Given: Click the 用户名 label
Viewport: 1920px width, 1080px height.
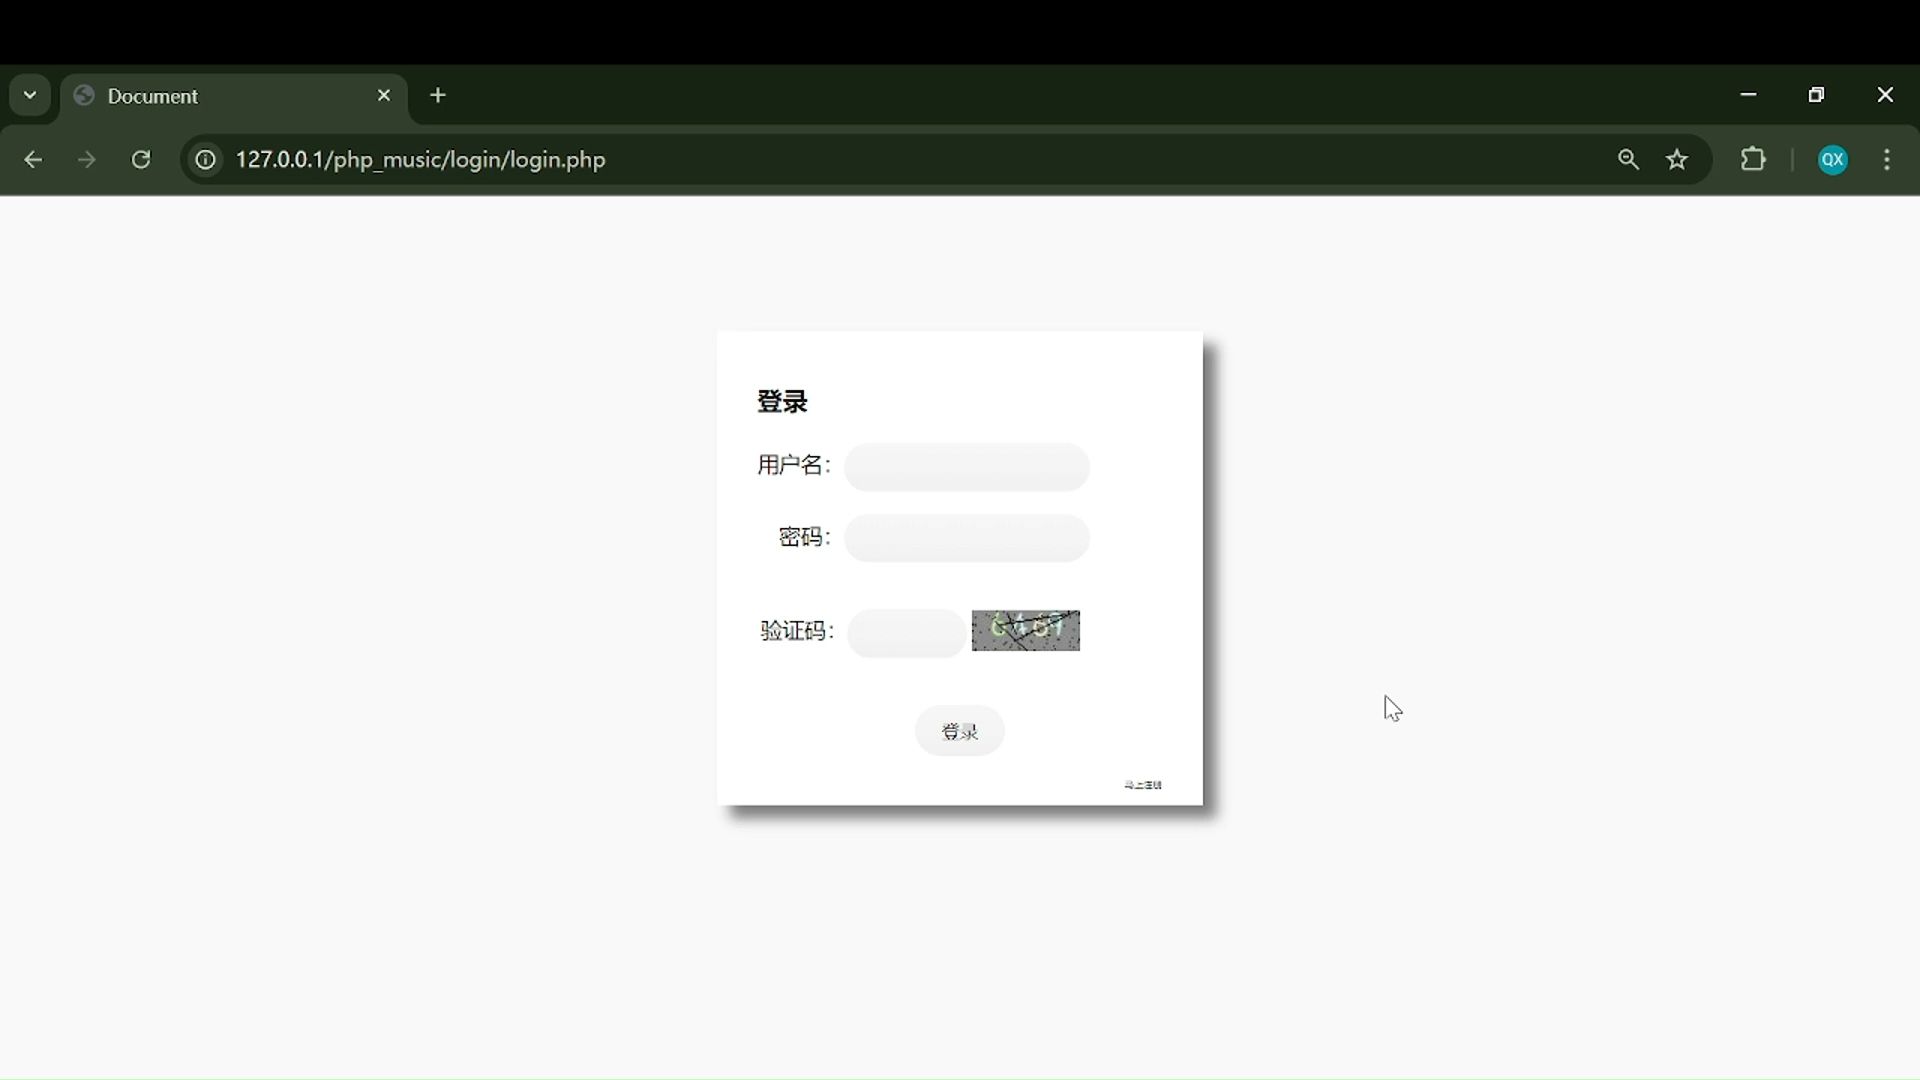Looking at the screenshot, I should click(794, 465).
